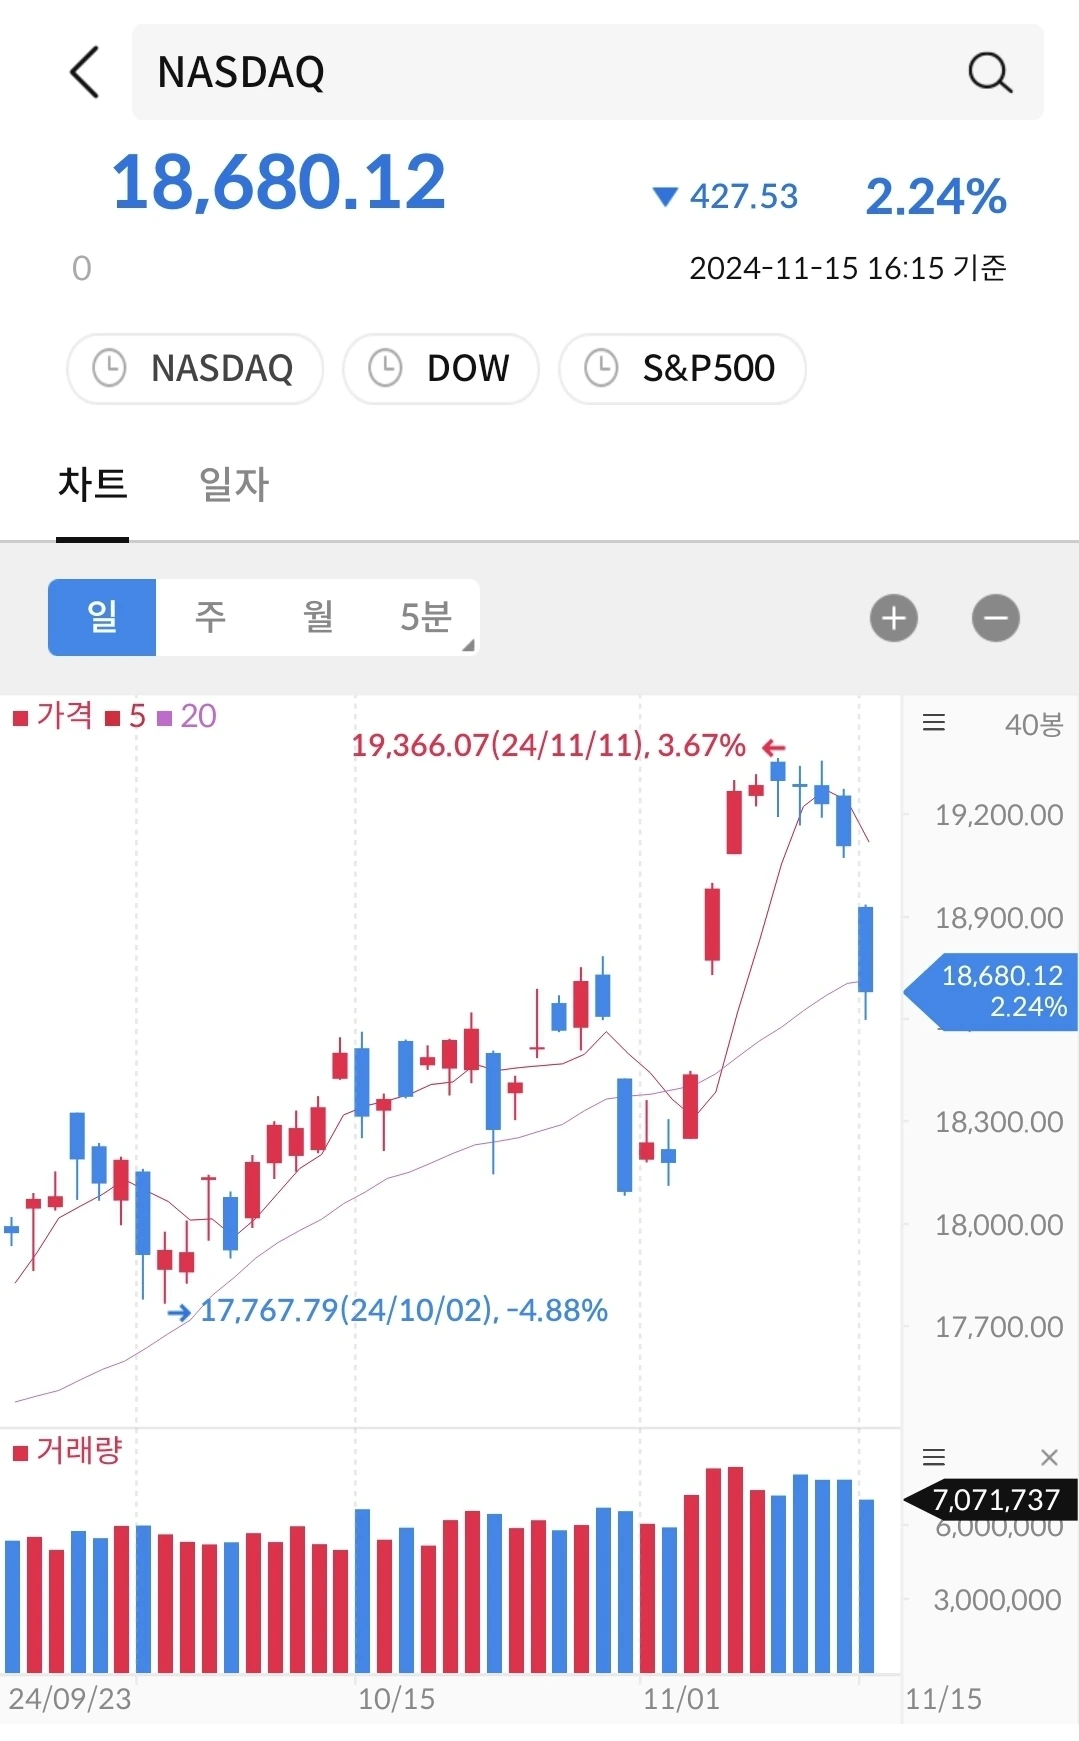Switch to the 일자 tab
This screenshot has height=1741, width=1079.
click(234, 485)
